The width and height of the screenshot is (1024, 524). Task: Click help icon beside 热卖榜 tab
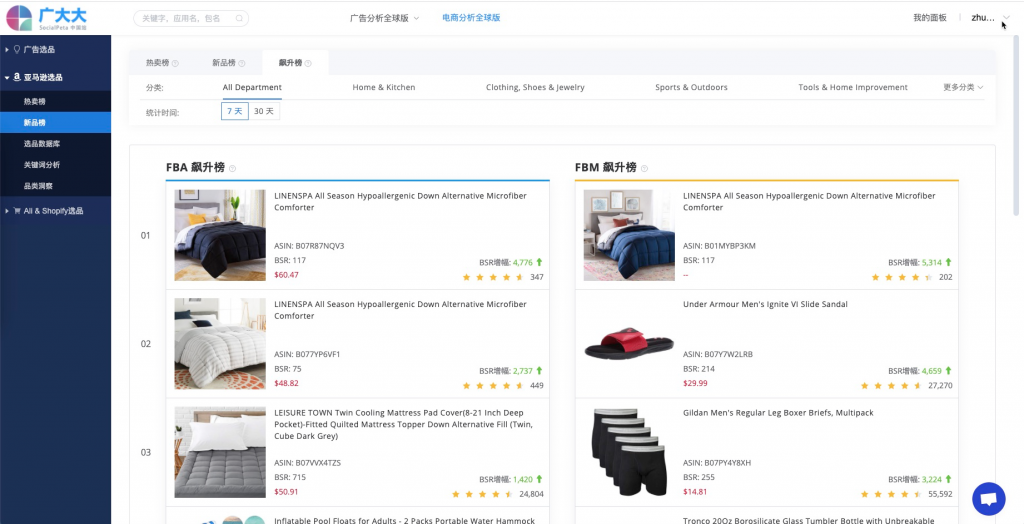tap(175, 63)
